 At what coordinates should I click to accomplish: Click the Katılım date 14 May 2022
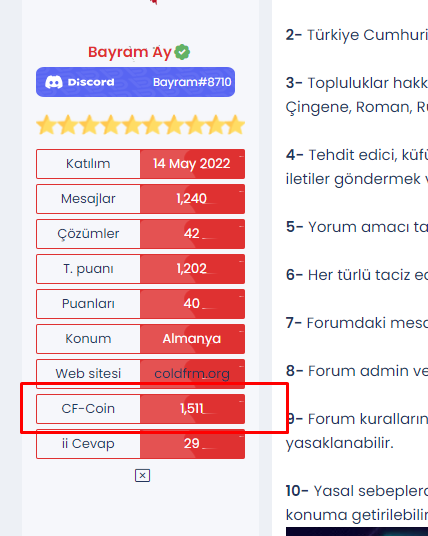pyautogui.click(x=191, y=164)
